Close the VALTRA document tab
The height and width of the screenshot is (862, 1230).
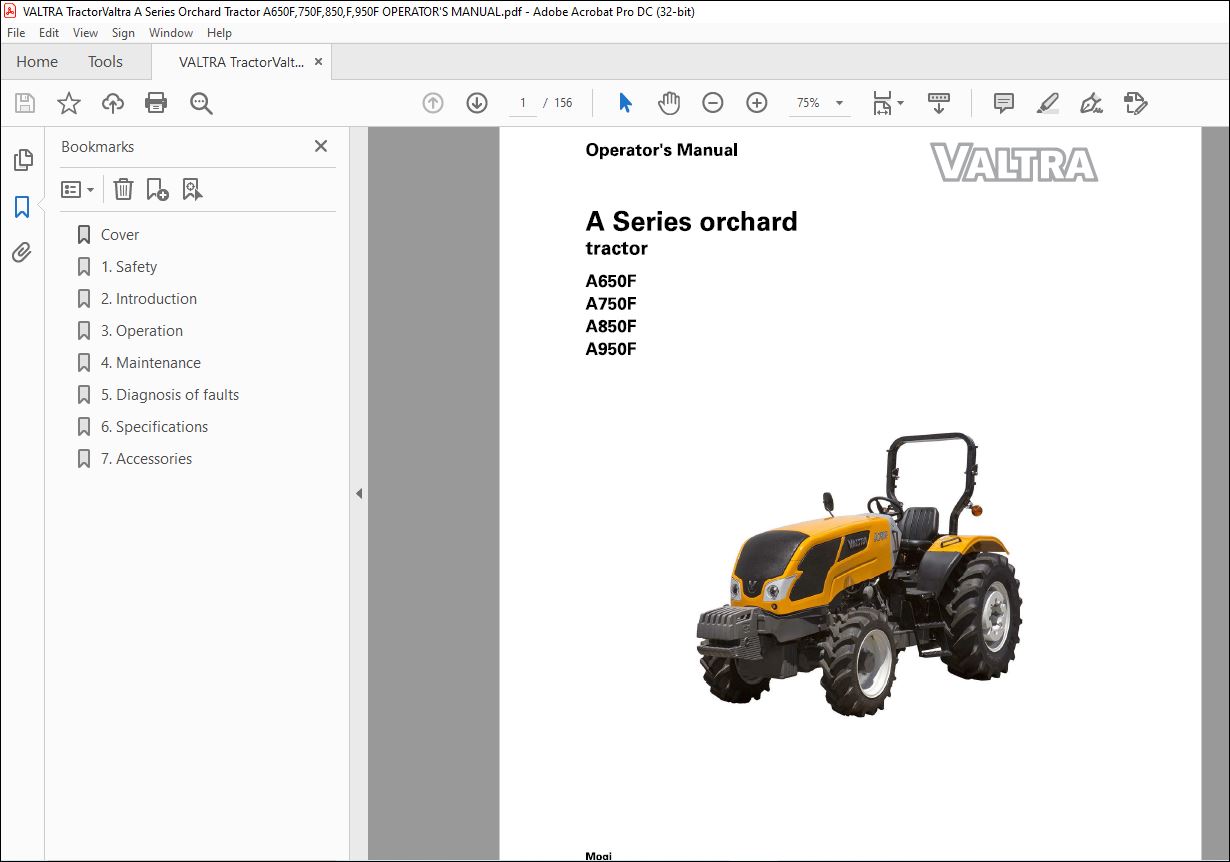pos(319,62)
